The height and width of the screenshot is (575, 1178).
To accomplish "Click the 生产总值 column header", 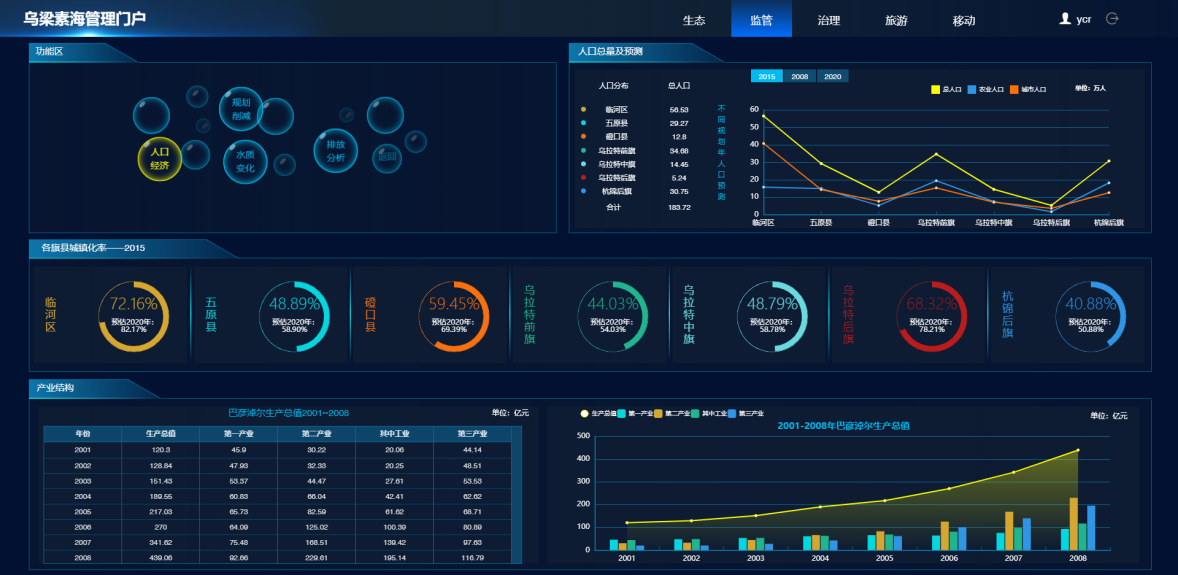I will tap(160, 434).
